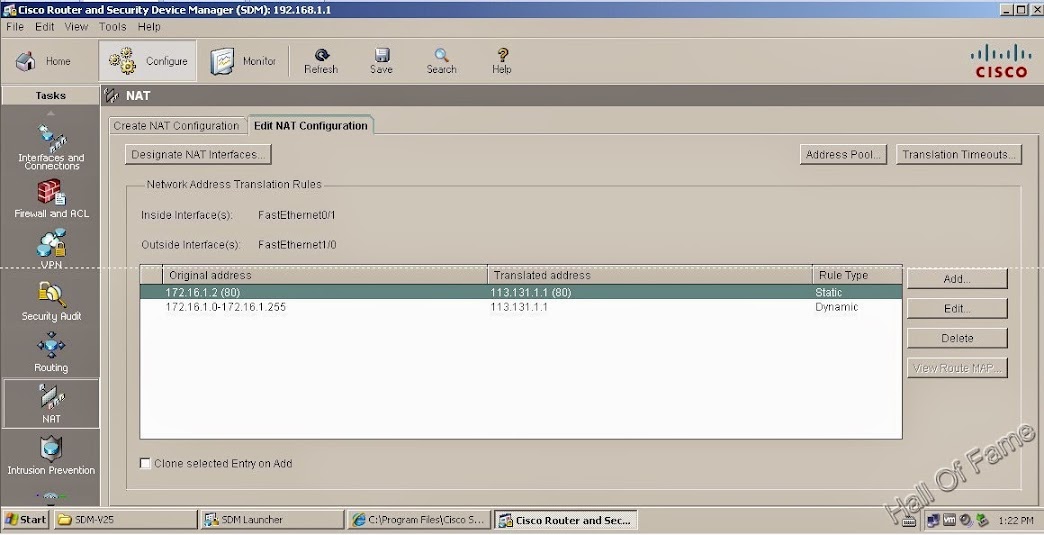Select the NAT task icon
1044x535 pixels.
tap(51, 403)
